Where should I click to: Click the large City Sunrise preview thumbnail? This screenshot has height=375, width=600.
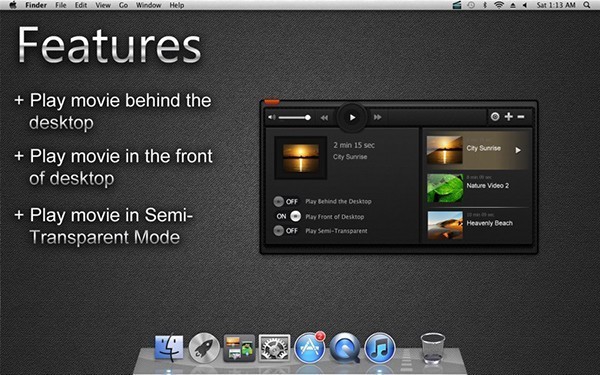pyautogui.click(x=301, y=158)
